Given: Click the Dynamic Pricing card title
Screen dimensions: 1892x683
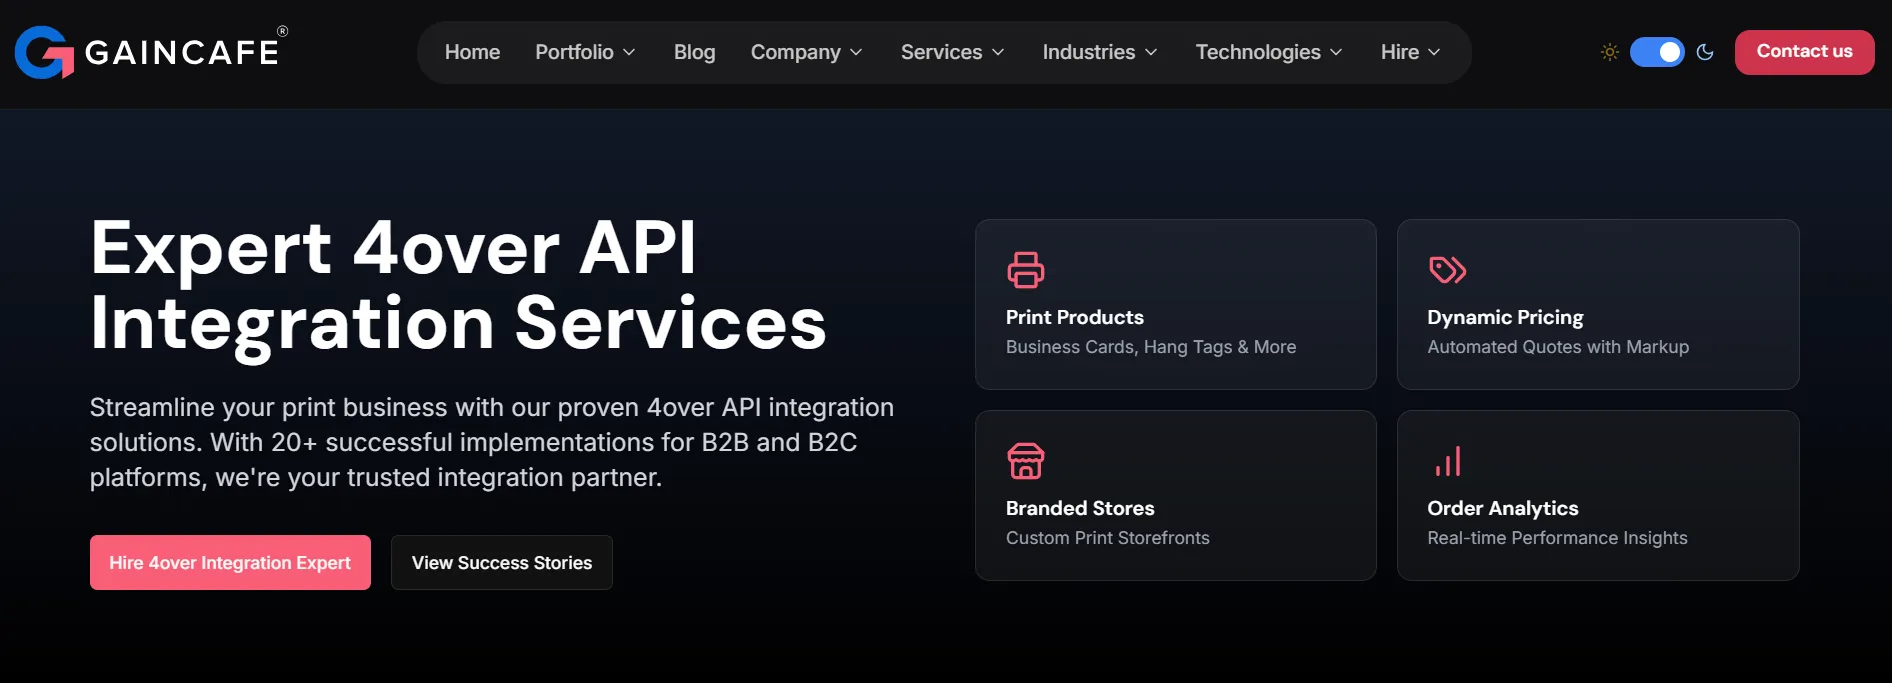Looking at the screenshot, I should (1505, 317).
